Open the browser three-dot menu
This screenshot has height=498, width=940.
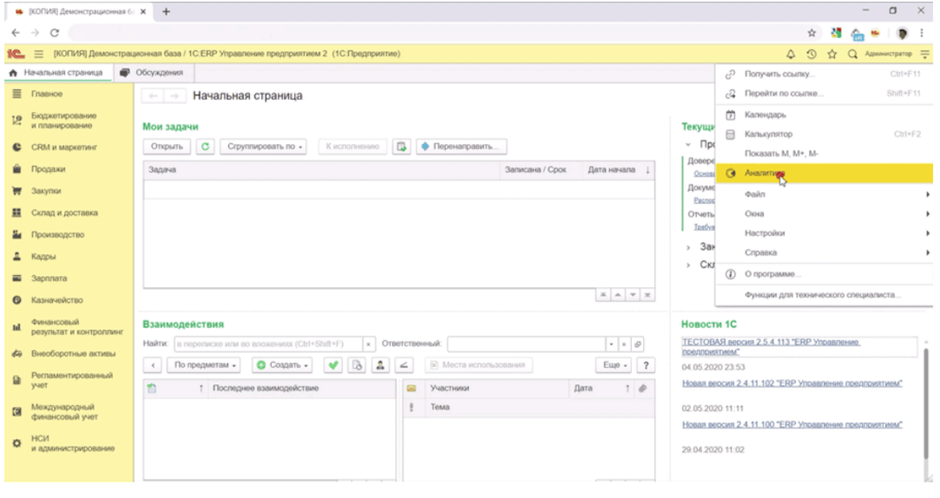coord(922,33)
